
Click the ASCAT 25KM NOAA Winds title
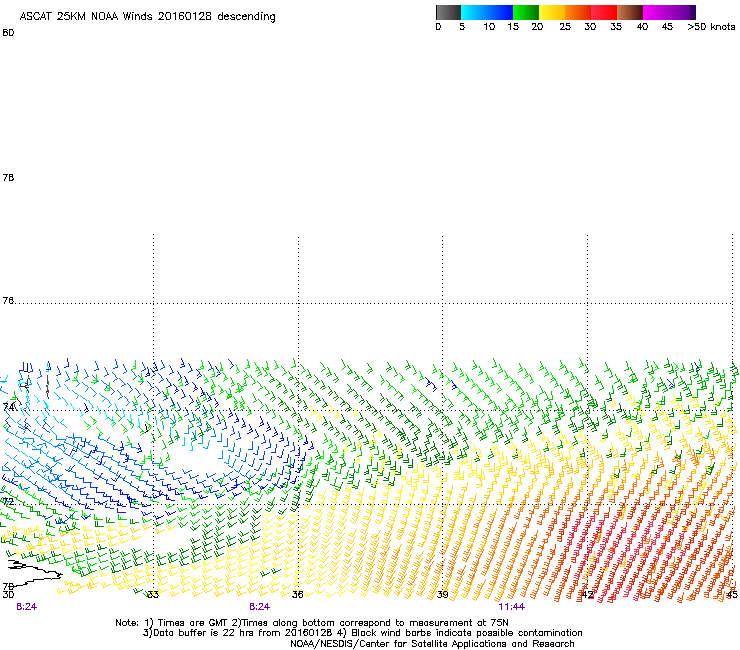click(x=147, y=17)
